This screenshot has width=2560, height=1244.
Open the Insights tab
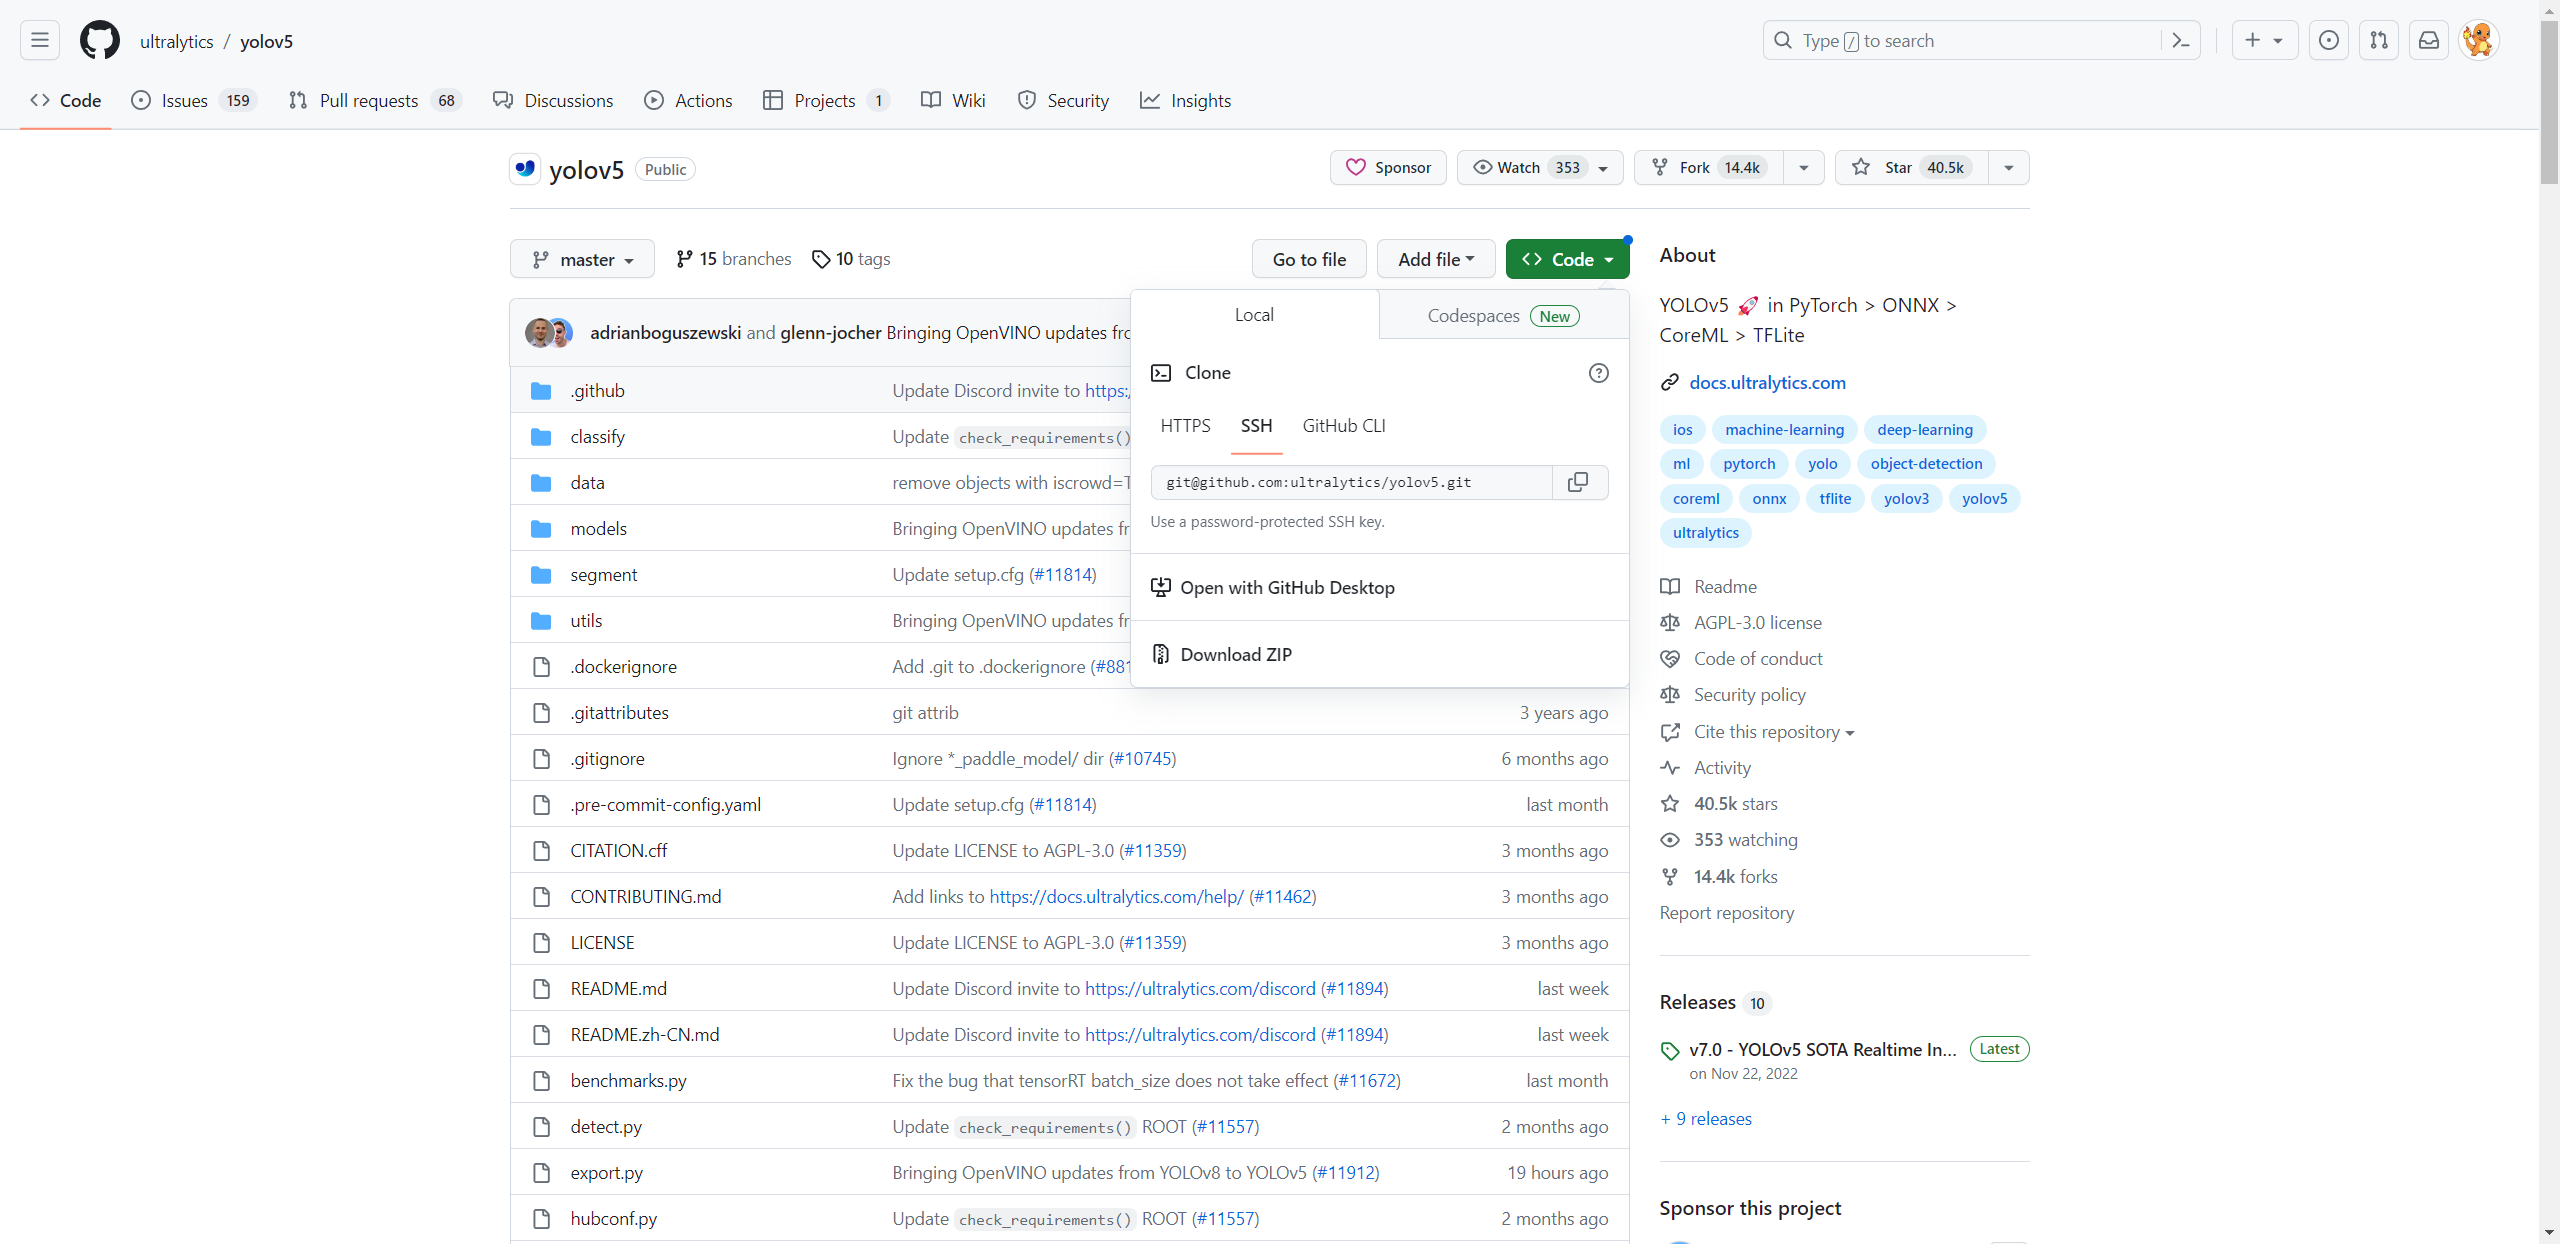(x=1186, y=101)
